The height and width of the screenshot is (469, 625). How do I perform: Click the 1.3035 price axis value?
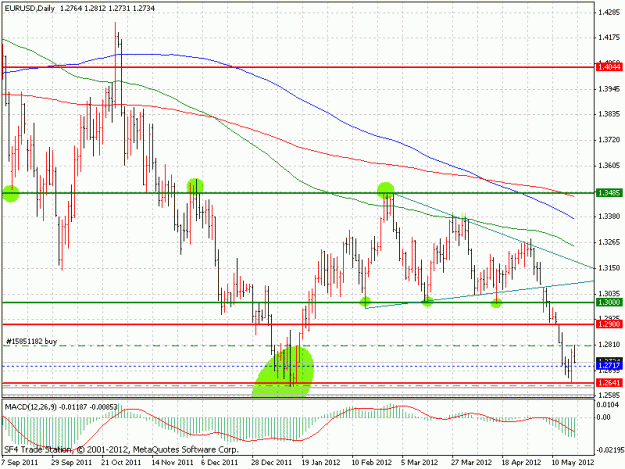(x=609, y=293)
